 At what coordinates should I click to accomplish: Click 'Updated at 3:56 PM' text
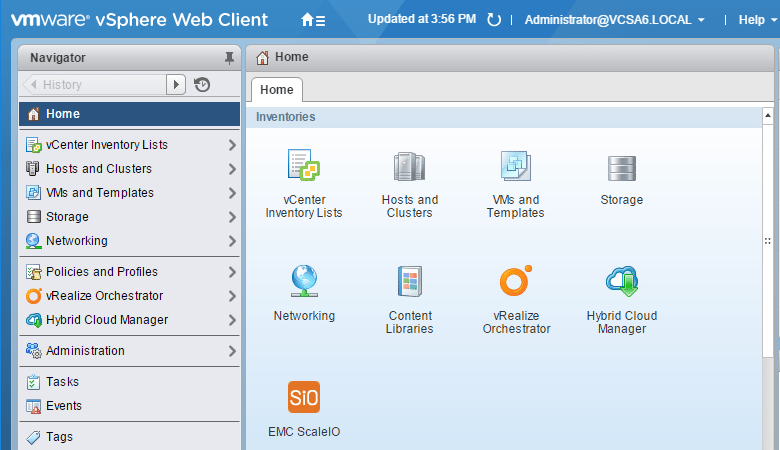(422, 19)
